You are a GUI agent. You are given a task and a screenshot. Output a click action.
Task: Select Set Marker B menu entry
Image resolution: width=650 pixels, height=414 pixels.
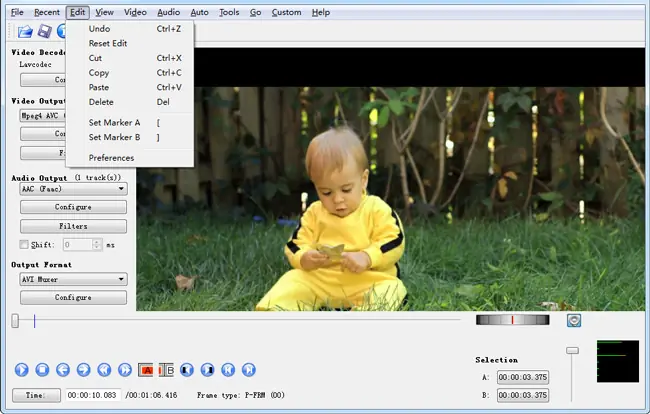point(130,137)
